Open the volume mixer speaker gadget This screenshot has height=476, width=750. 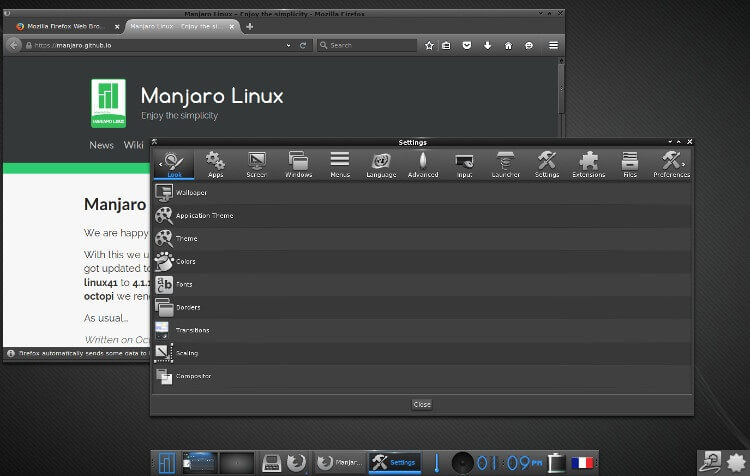click(463, 463)
